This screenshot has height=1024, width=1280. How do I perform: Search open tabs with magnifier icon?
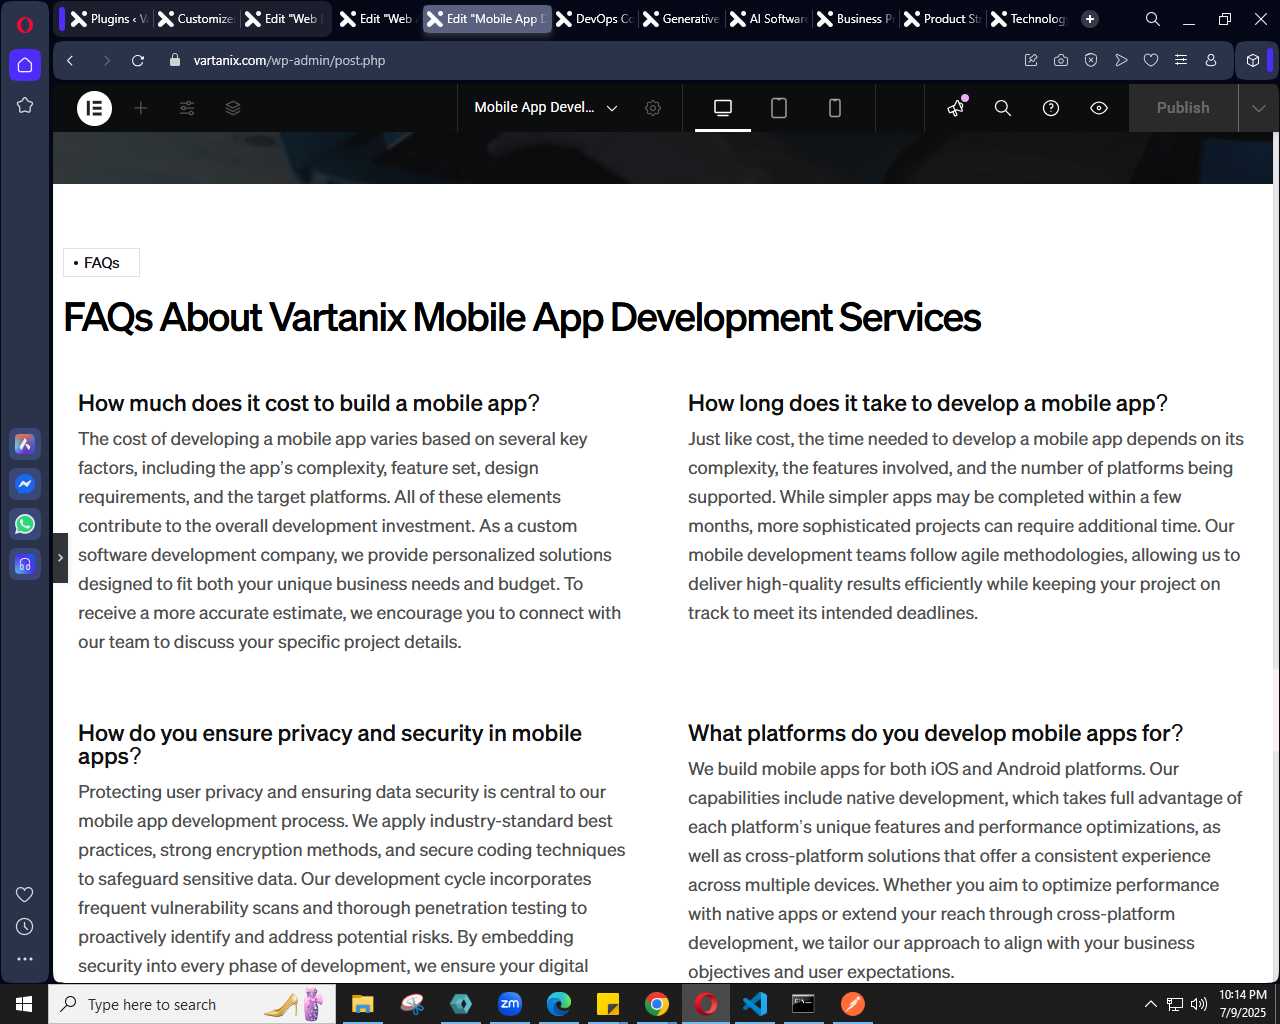(x=1152, y=19)
